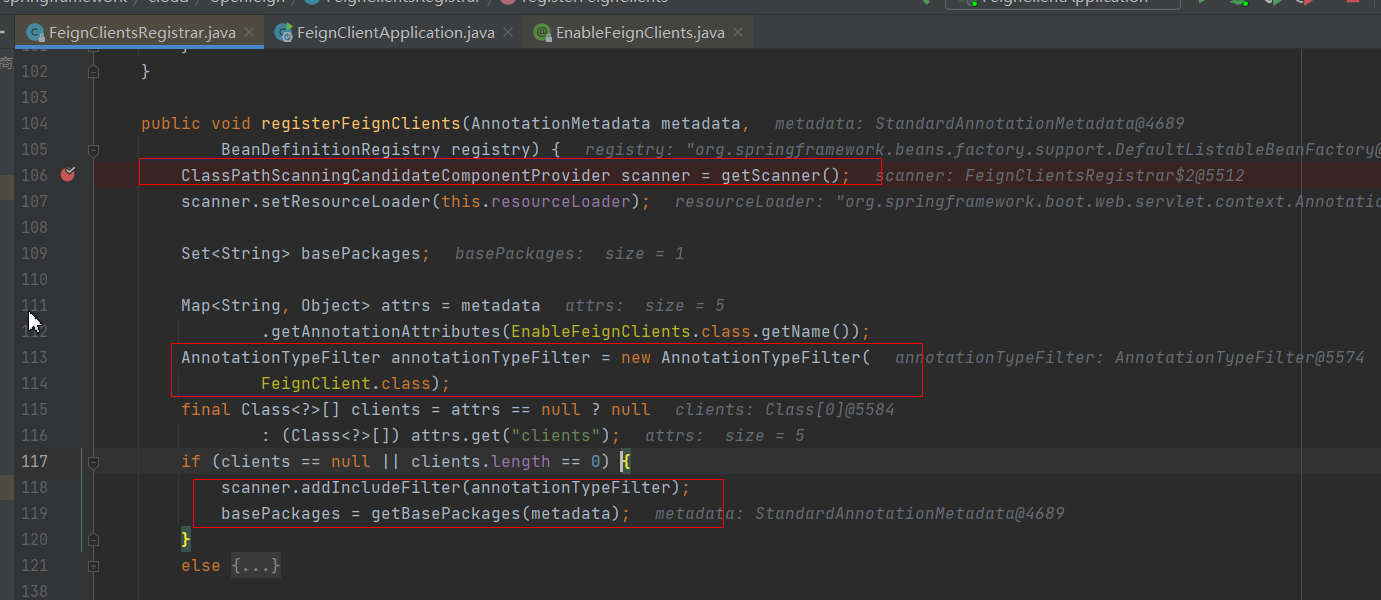Collapse the method fold marker at line 105

click(93, 150)
